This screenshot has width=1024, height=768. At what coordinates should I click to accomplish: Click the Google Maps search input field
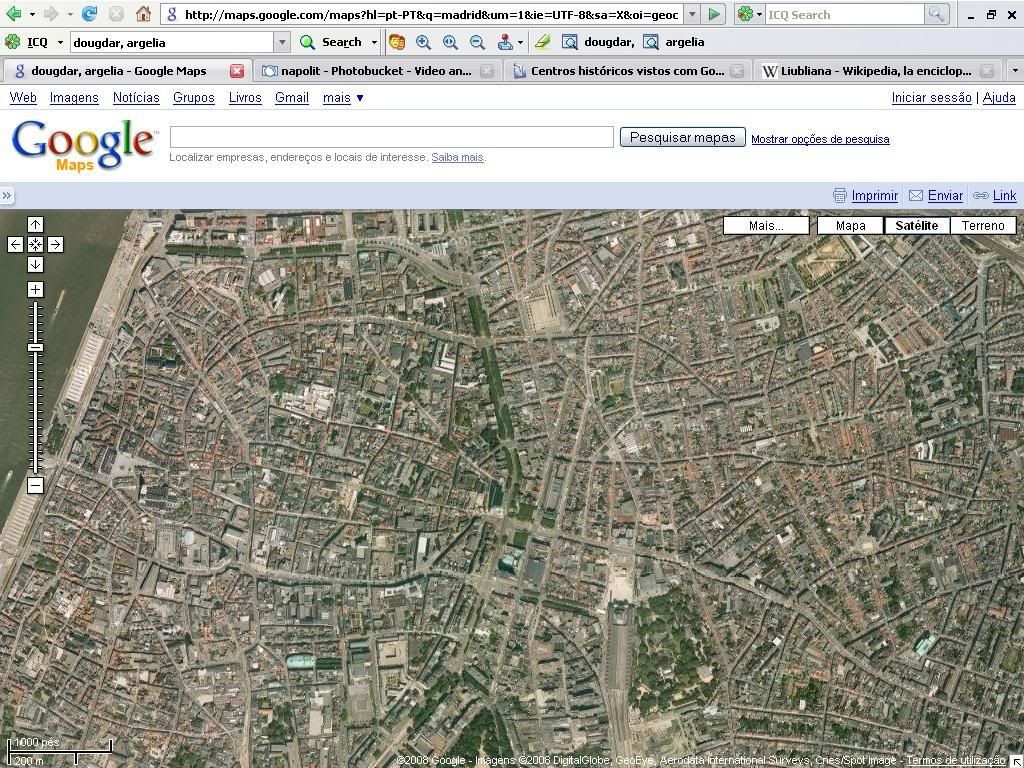tap(391, 138)
